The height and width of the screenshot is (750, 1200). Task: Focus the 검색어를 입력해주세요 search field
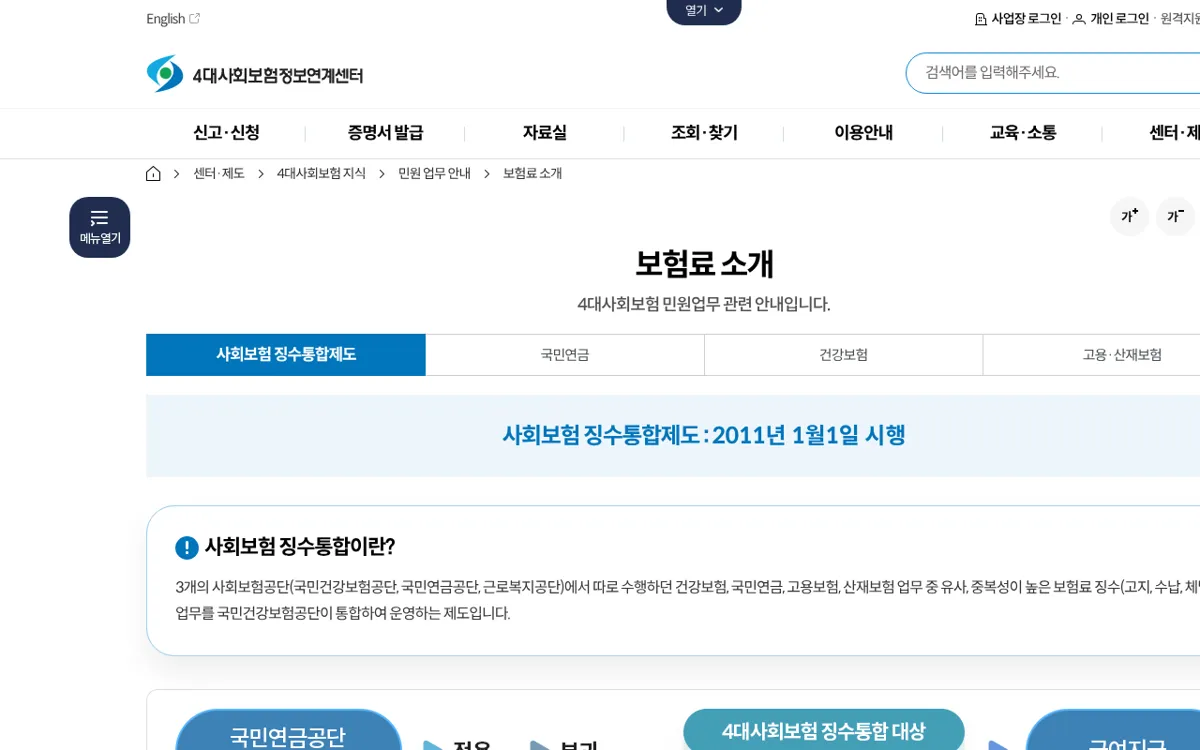(1053, 73)
